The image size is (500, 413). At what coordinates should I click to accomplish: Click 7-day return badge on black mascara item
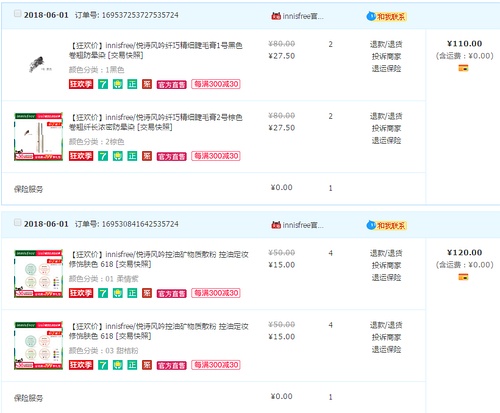(x=103, y=84)
